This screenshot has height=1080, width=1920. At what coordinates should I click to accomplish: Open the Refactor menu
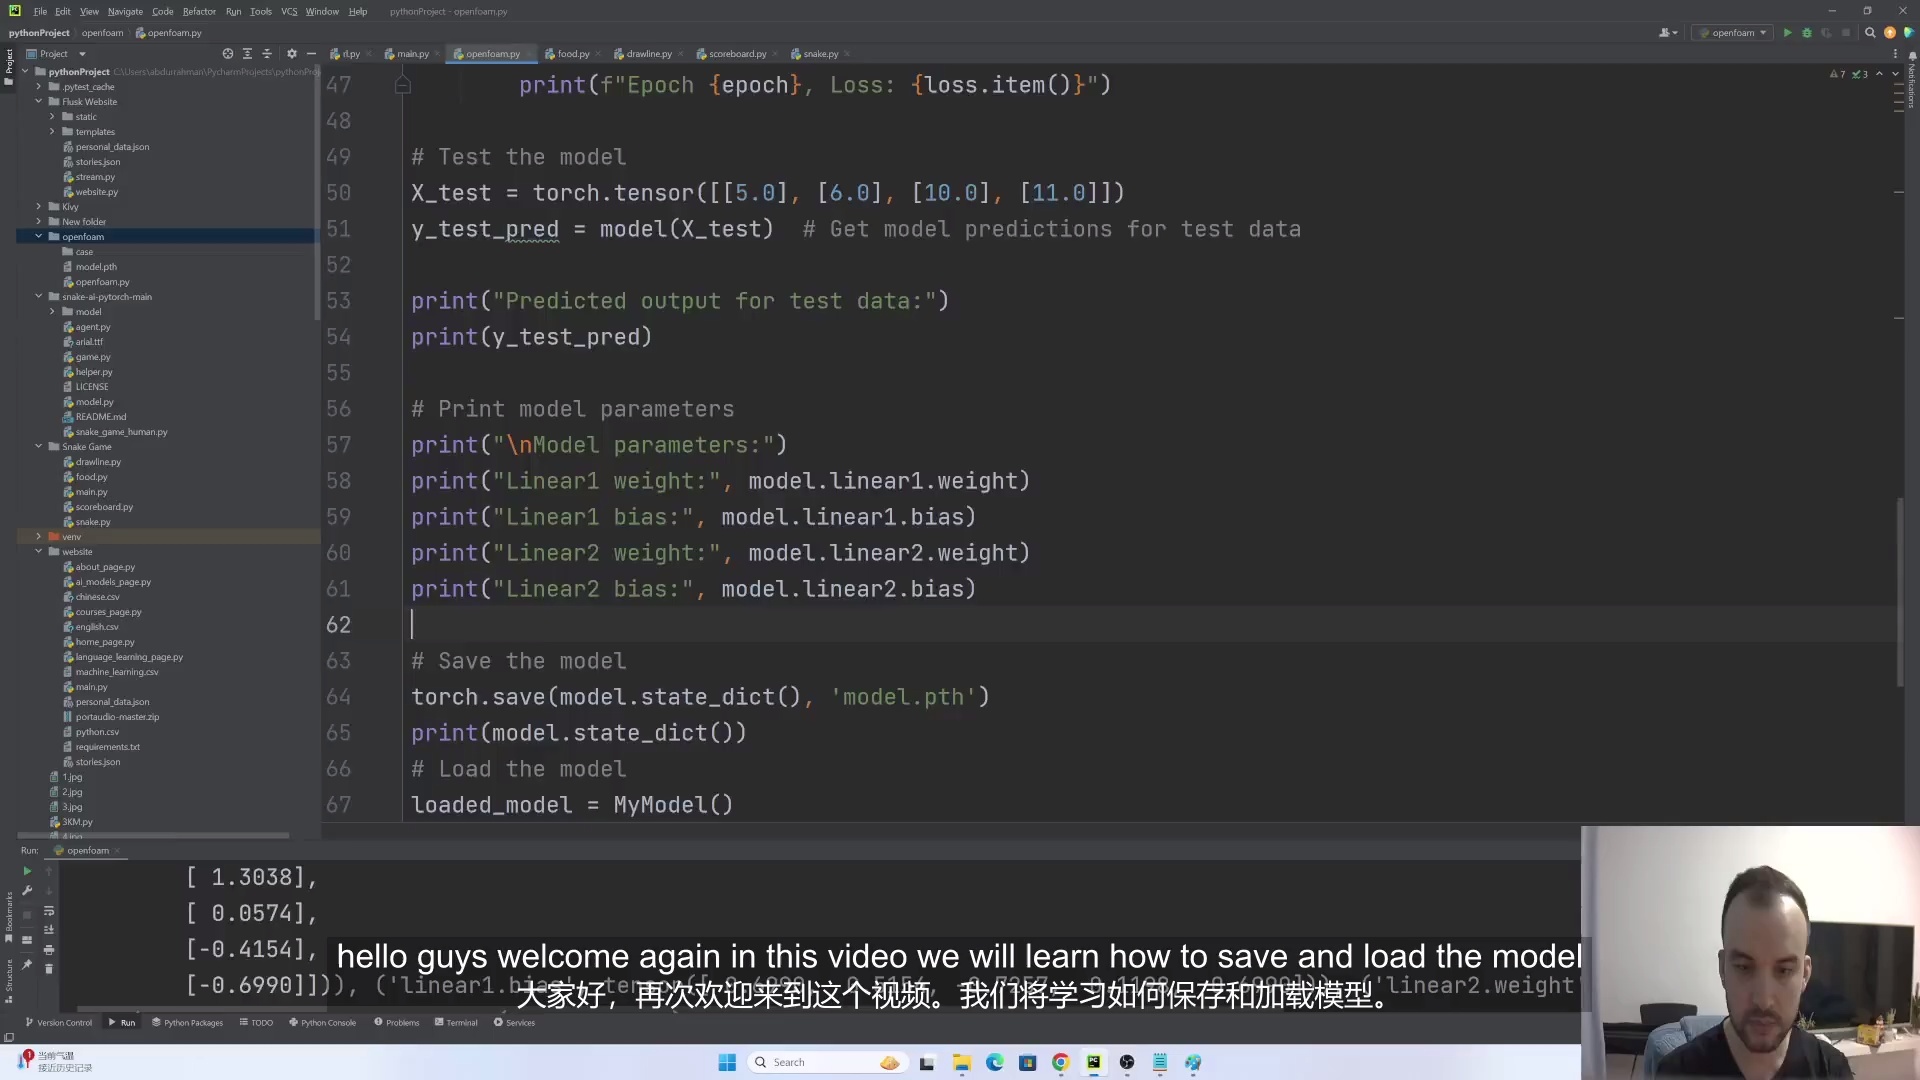tap(199, 11)
